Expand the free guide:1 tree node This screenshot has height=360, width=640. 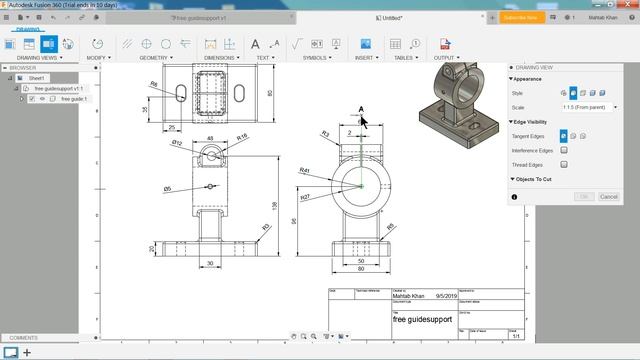(x=22, y=99)
